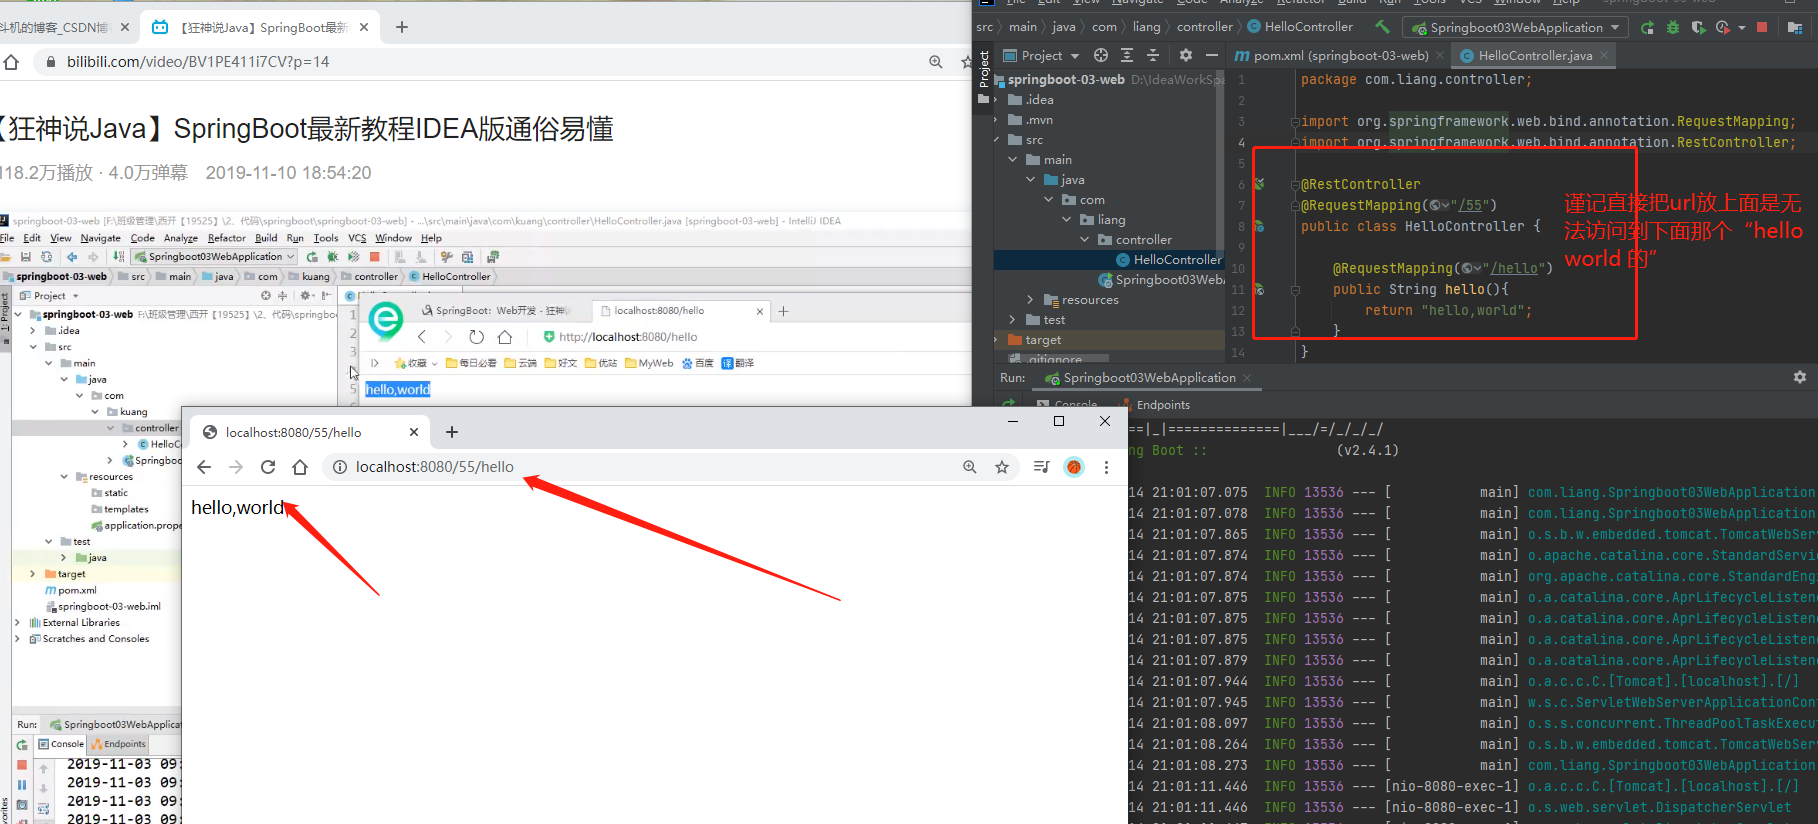Close the HelloController.java editor tab
The height and width of the screenshot is (824, 1818).
click(x=1604, y=56)
